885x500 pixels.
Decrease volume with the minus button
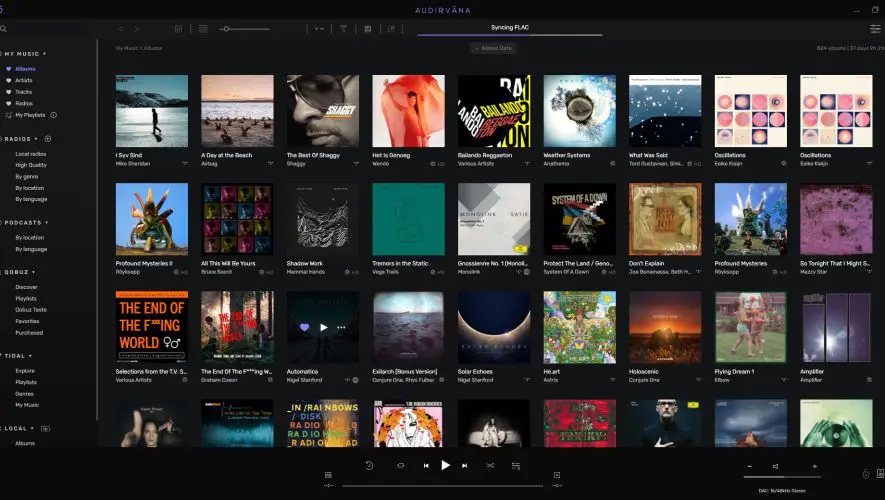pyautogui.click(x=750, y=467)
